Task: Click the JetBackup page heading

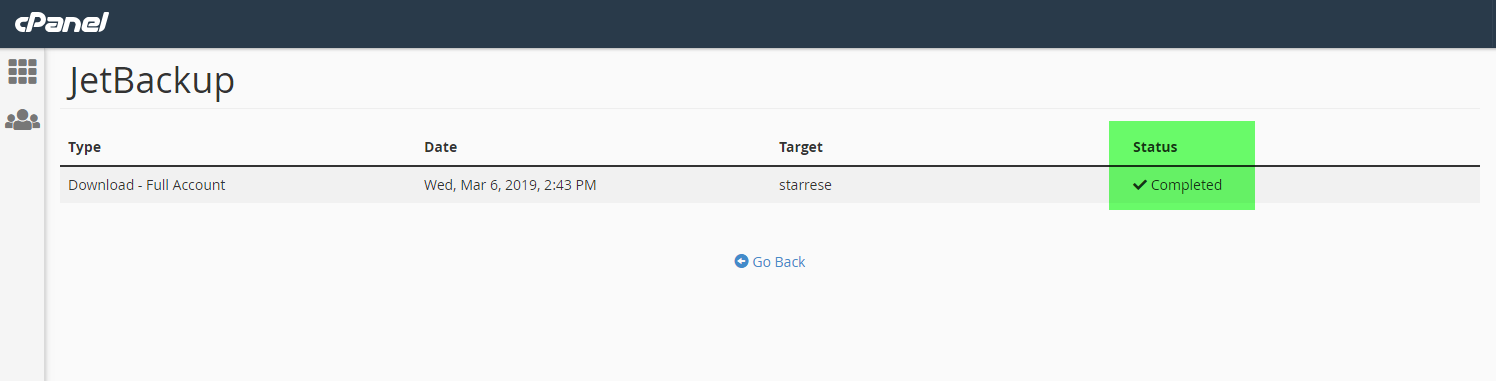Action: click(151, 81)
